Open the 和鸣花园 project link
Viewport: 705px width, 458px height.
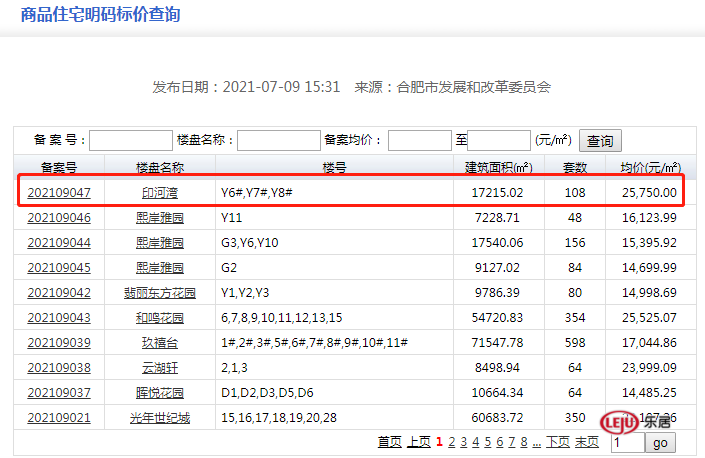[160, 318]
